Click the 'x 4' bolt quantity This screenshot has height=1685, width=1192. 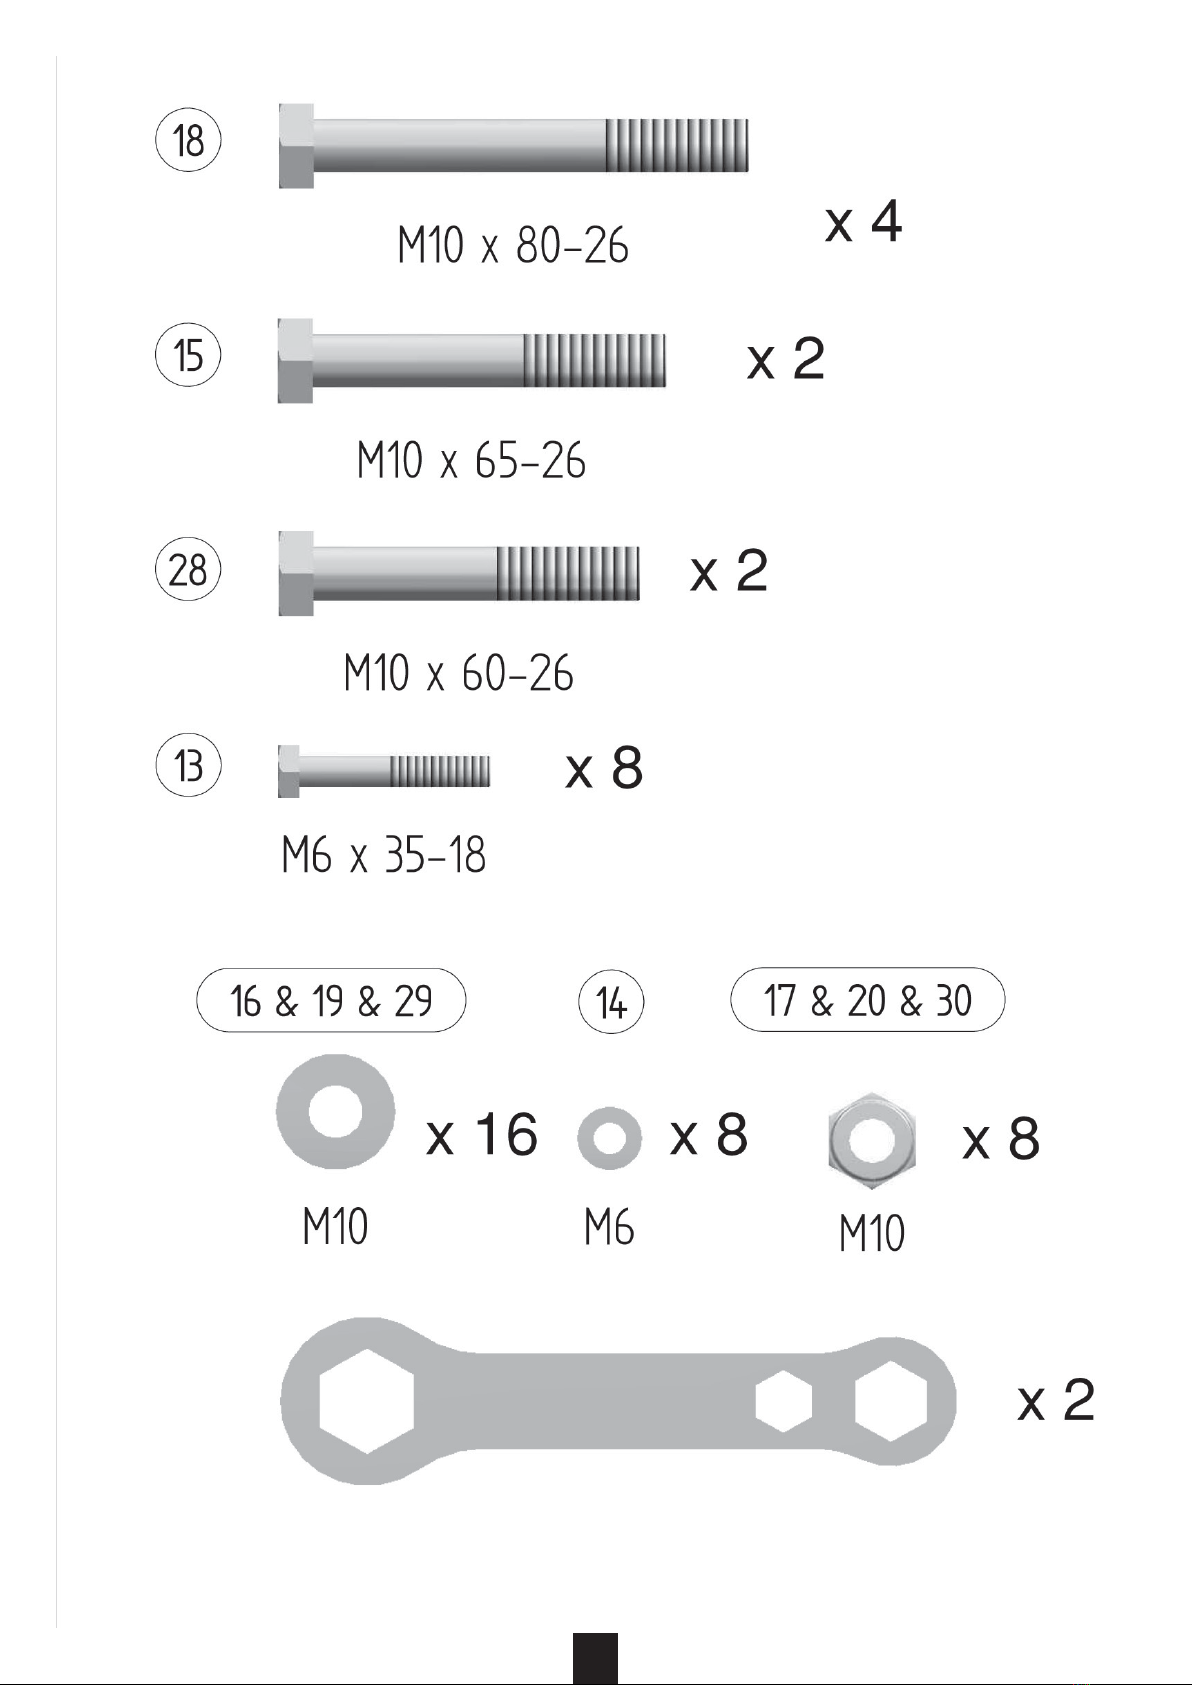863,221
